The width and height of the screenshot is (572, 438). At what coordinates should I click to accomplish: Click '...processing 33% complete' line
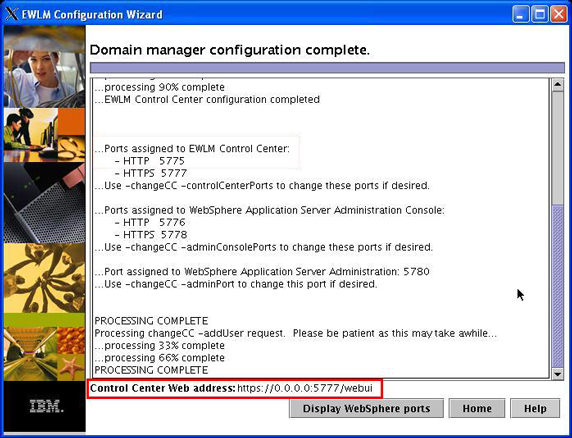pos(159,345)
